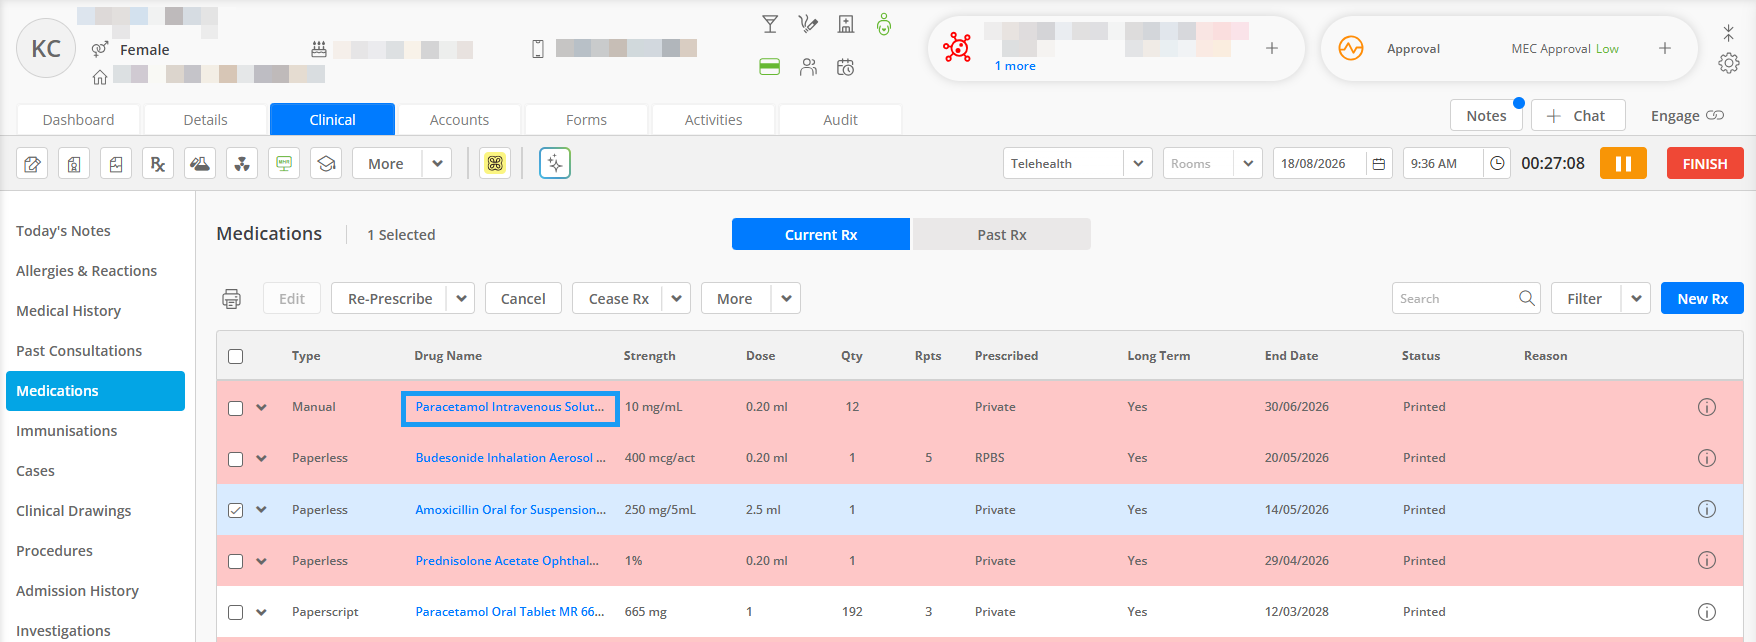Click the print medications icon

232,299
